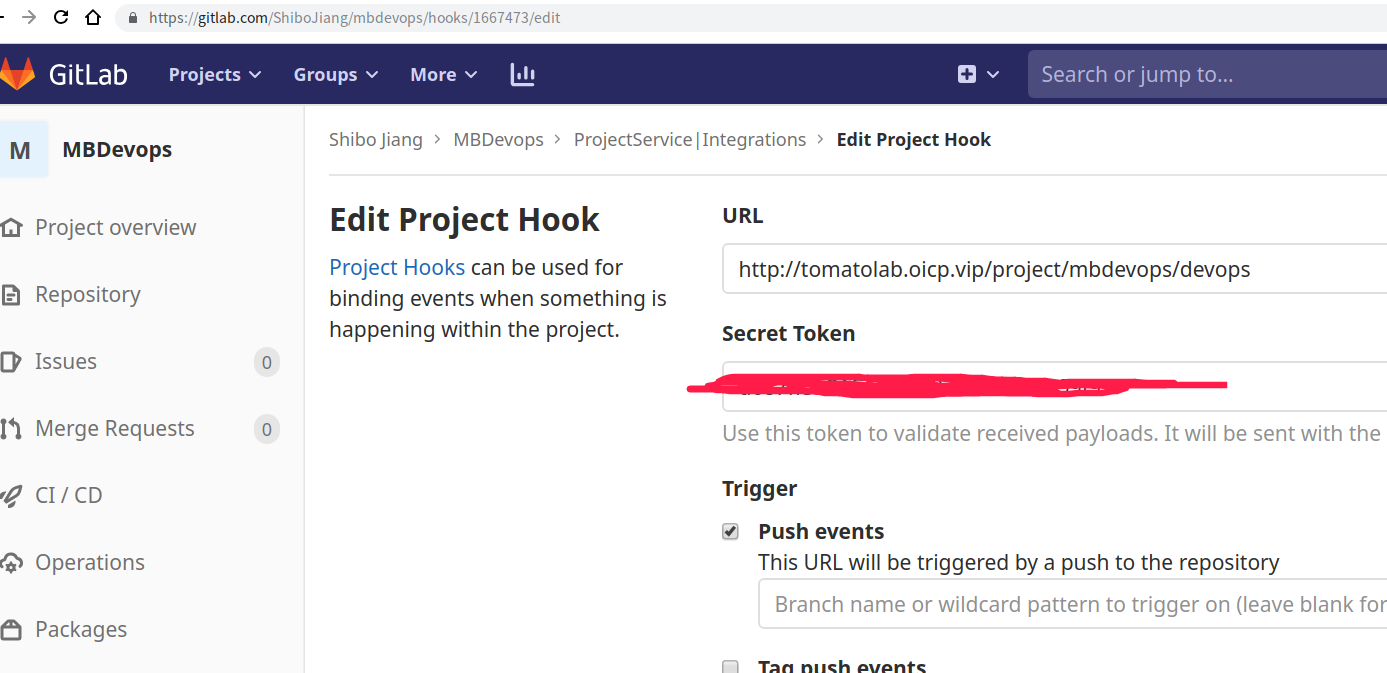Screen dimensions: 1387x673
Task: Expand the Projects dropdown menu
Action: pyautogui.click(x=215, y=74)
